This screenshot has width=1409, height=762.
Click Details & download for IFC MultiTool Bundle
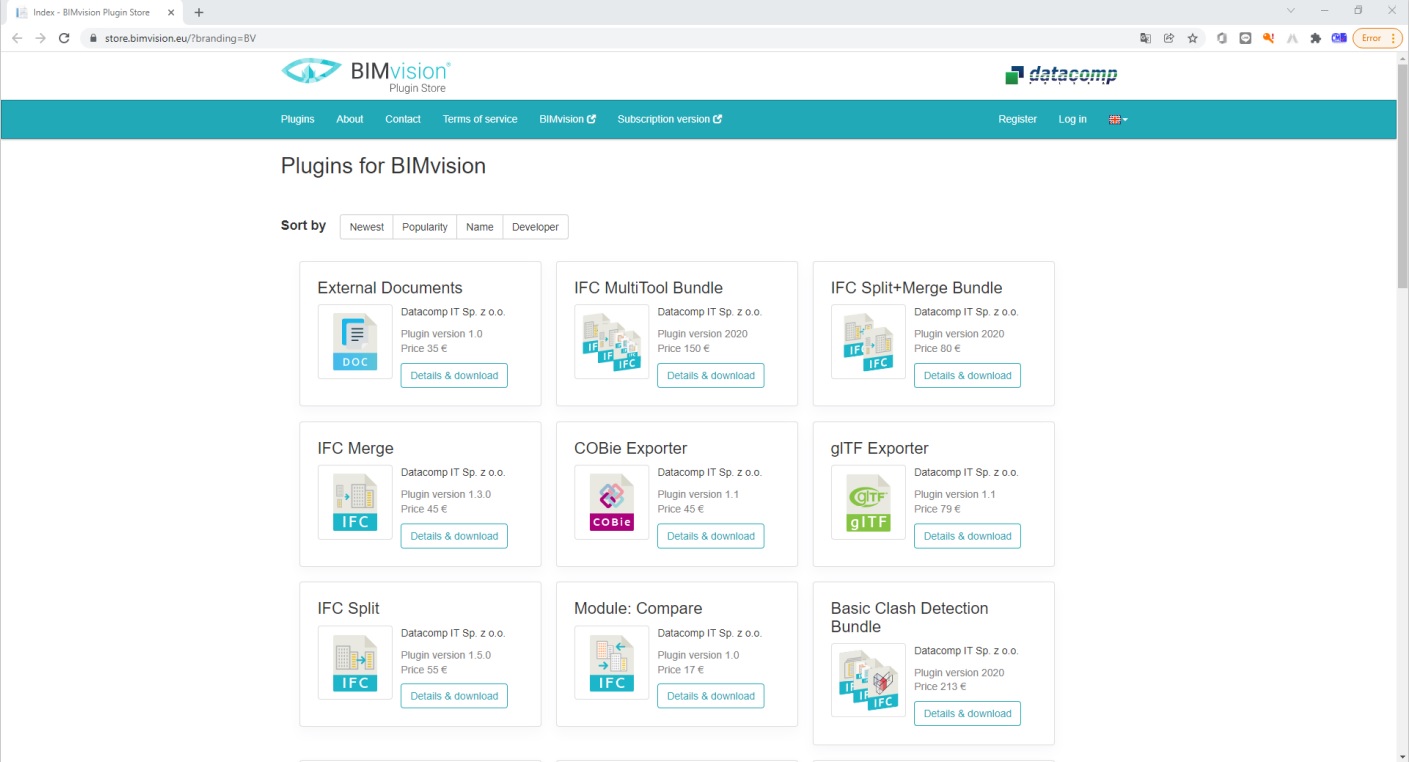pyautogui.click(x=711, y=376)
